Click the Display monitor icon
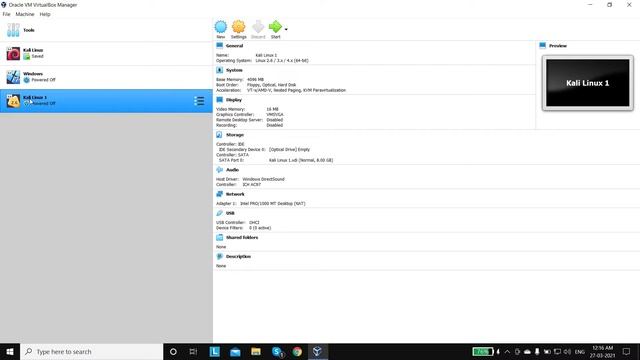Viewport: 640px width, 360px height. tap(220, 99)
